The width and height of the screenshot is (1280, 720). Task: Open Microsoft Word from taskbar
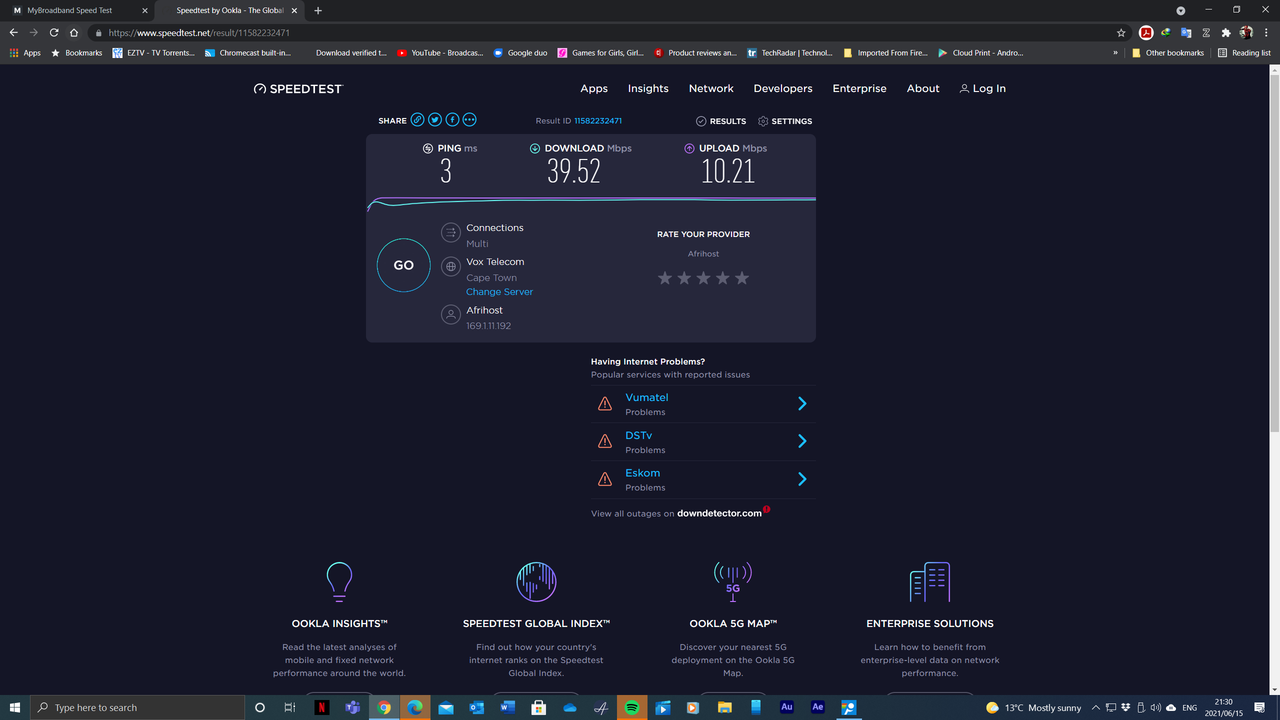coord(507,707)
